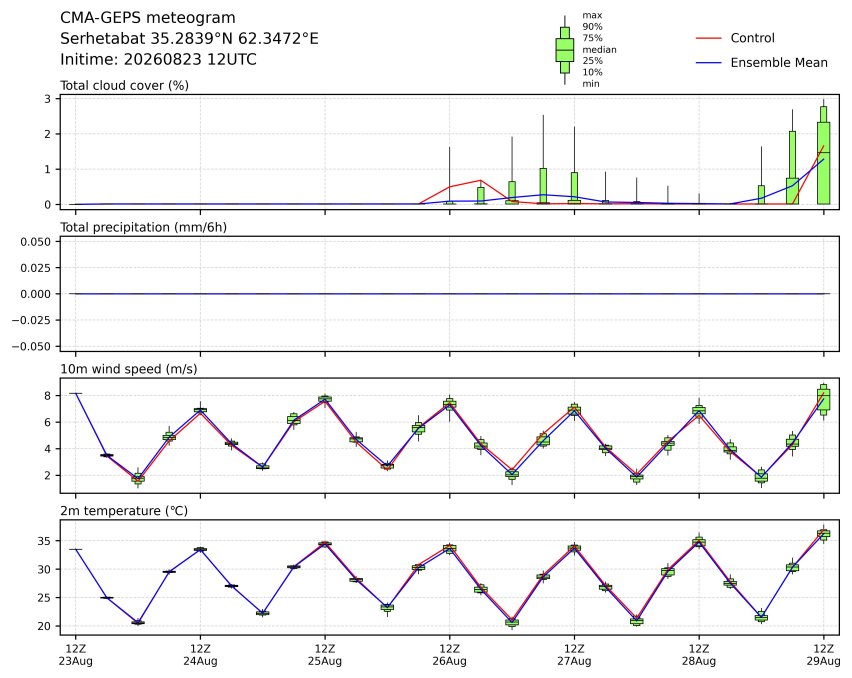Click the Serhetabat coordinates text

pyautogui.click(x=189, y=39)
